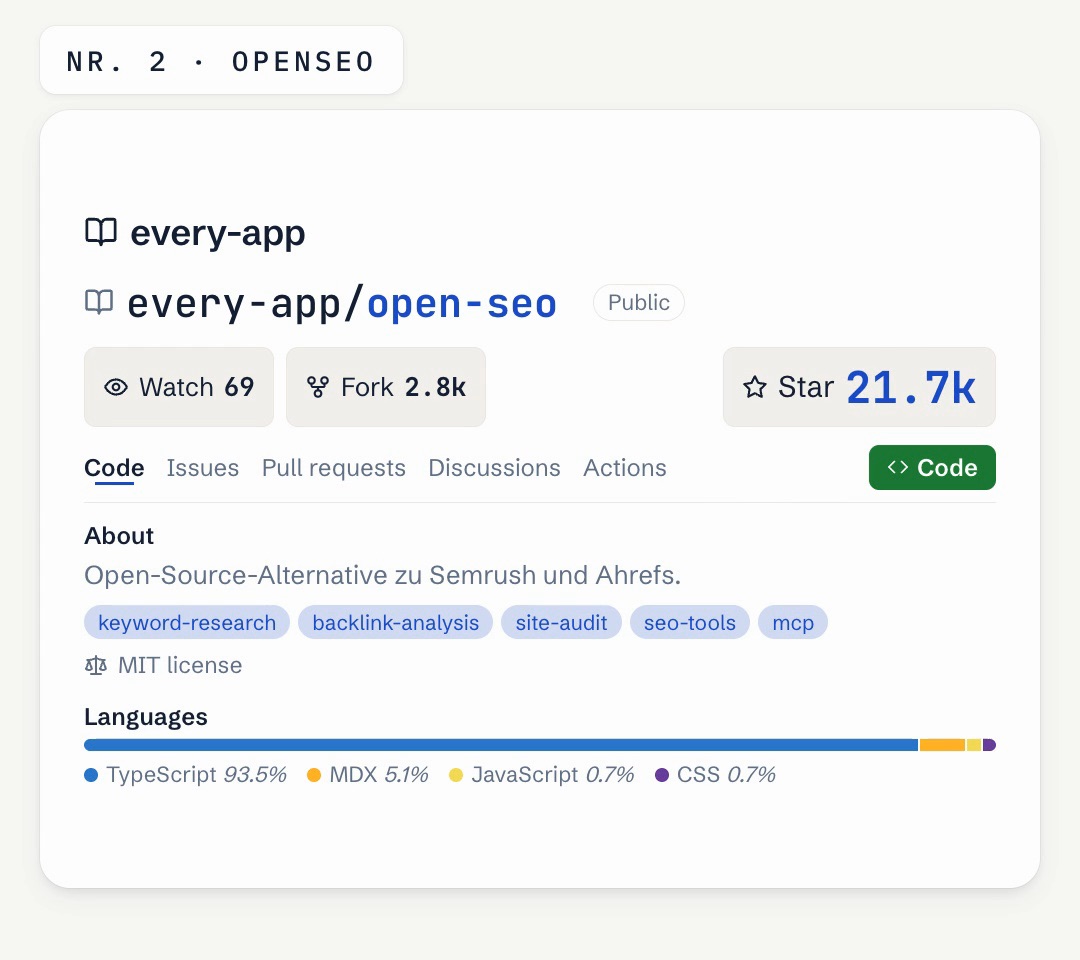
Task: Click the every-app owner heading
Action: pyautogui.click(x=218, y=233)
